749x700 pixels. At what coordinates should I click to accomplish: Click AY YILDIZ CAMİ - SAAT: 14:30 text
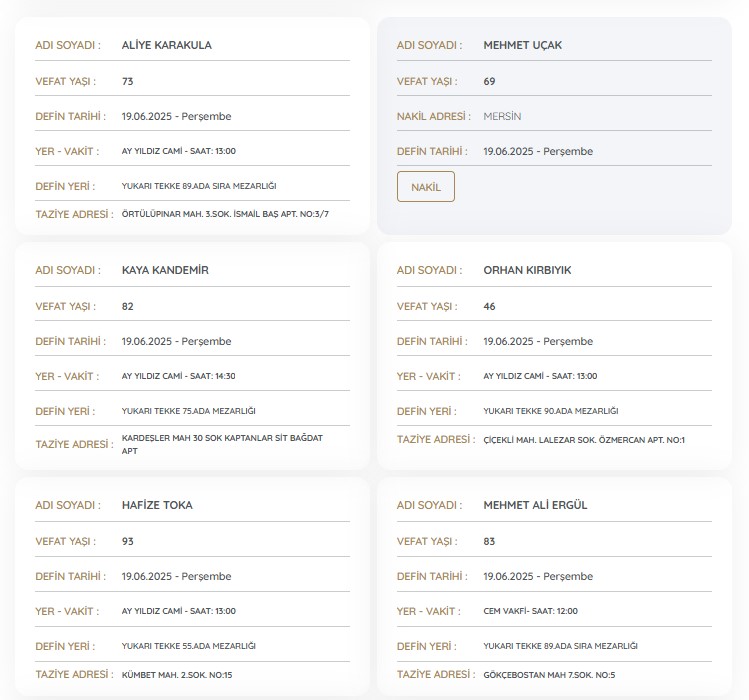179,377
